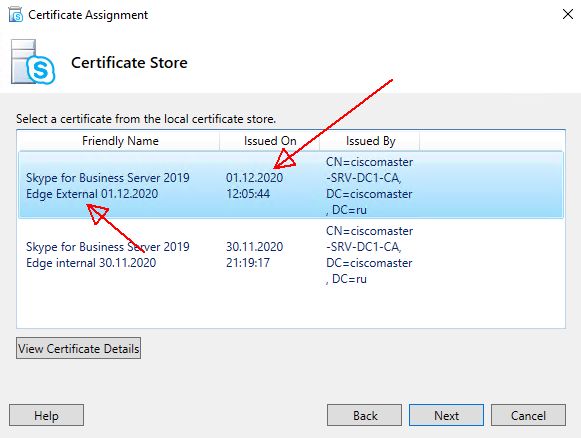The height and width of the screenshot is (438, 581).
Task: Close the Certificate Assignment dialog
Action: (x=568, y=14)
